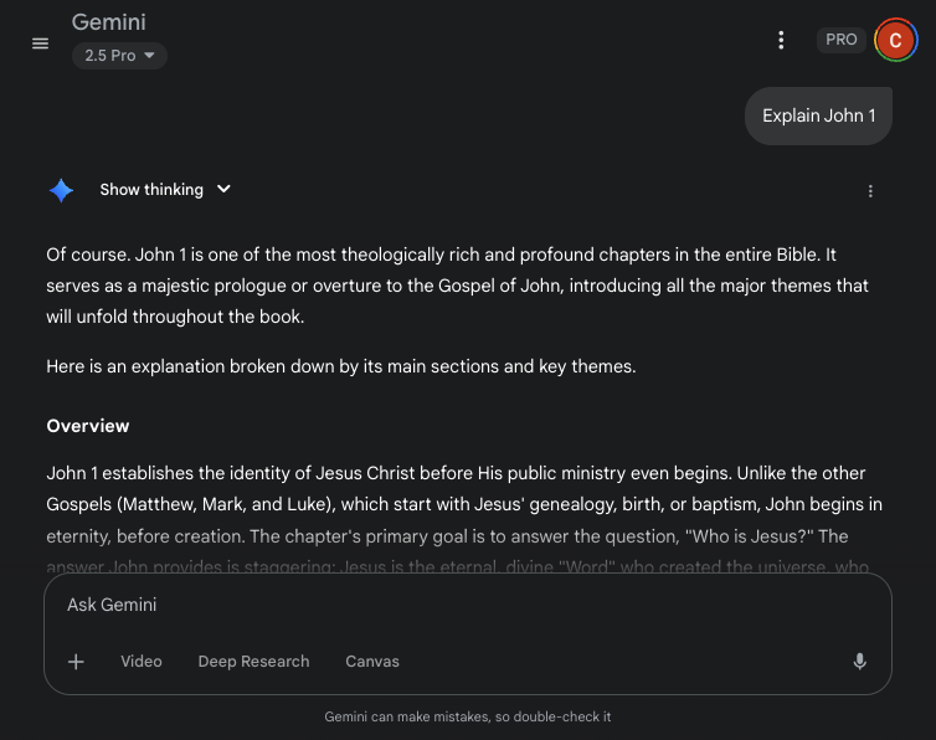This screenshot has height=740, width=936.
Task: Open the account avatar labeled C
Action: (895, 40)
